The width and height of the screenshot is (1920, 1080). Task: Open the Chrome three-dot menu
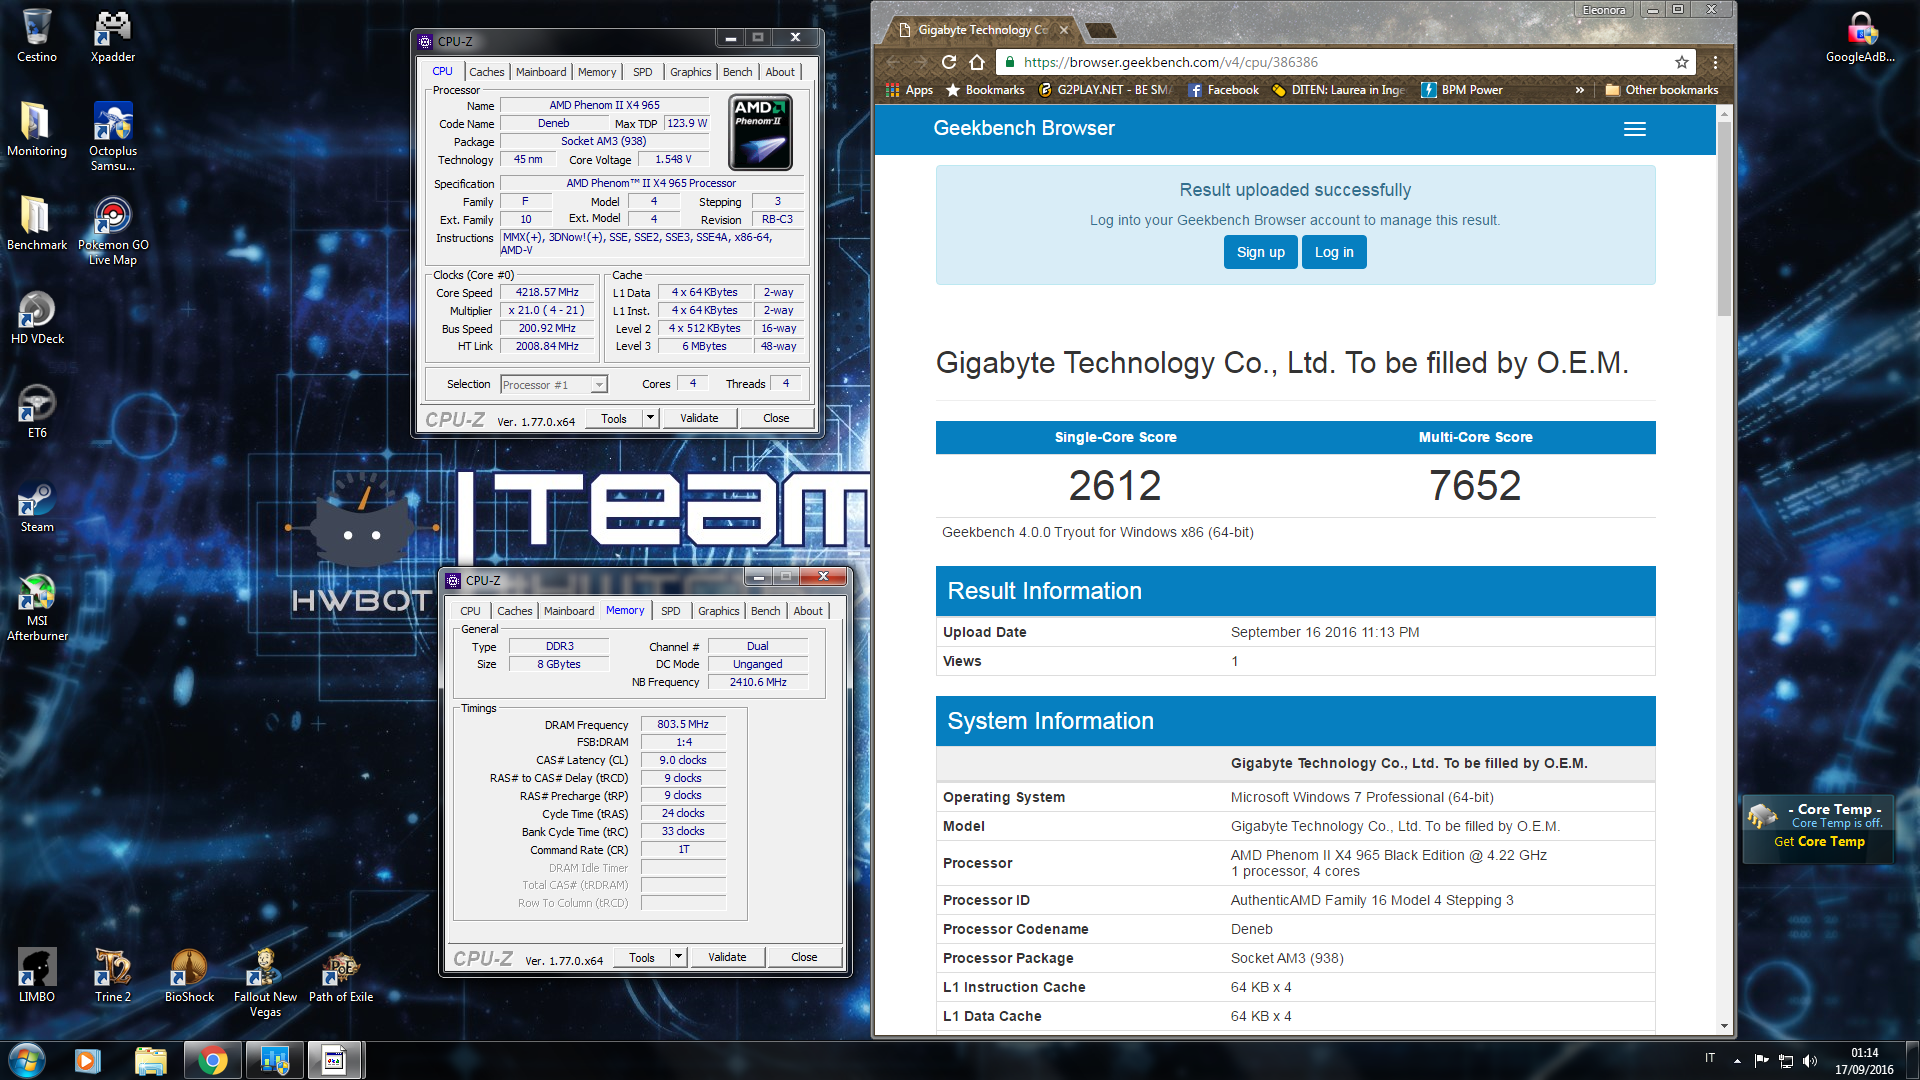pyautogui.click(x=1715, y=62)
